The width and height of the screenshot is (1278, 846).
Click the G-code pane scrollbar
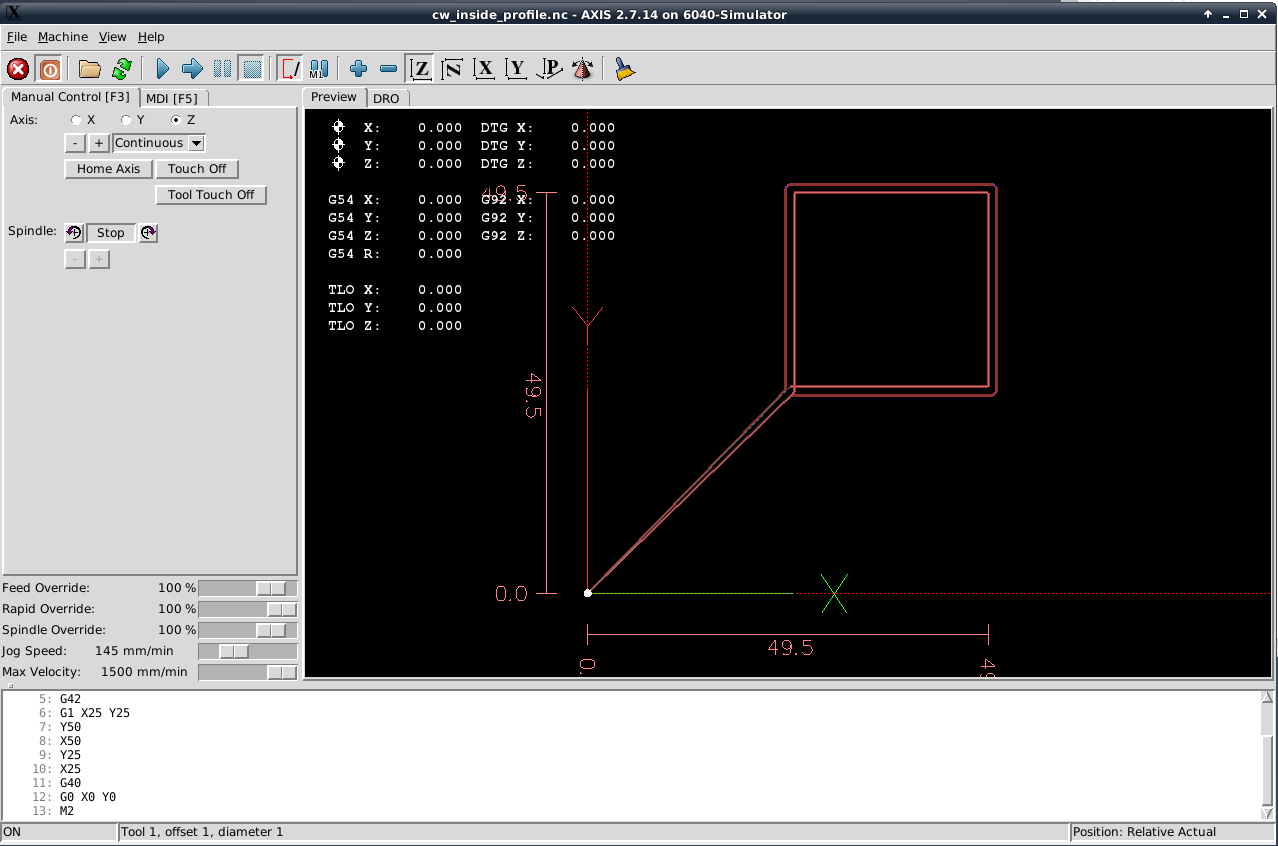1267,755
